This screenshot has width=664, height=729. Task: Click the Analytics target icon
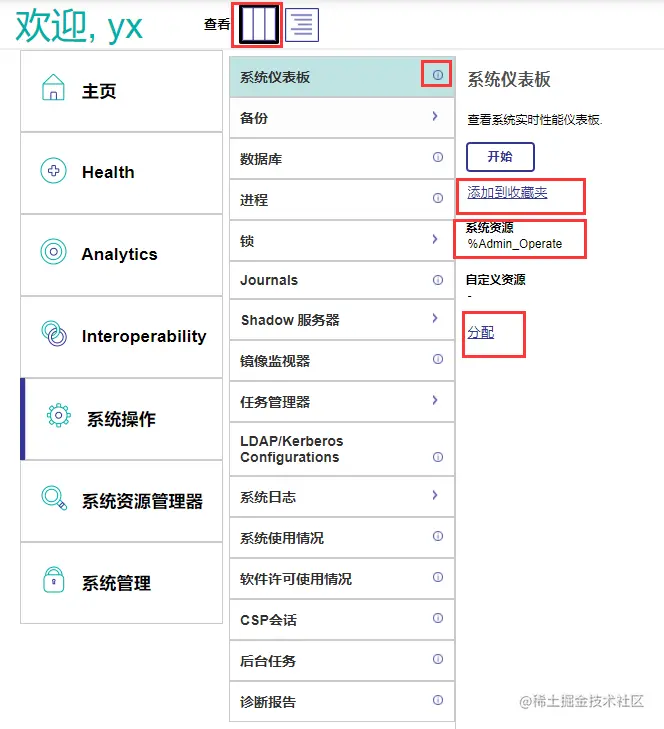point(53,252)
